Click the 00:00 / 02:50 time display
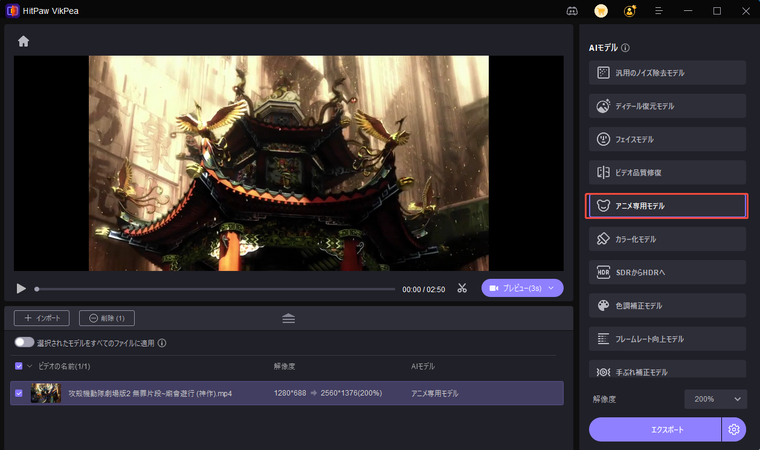 424,289
